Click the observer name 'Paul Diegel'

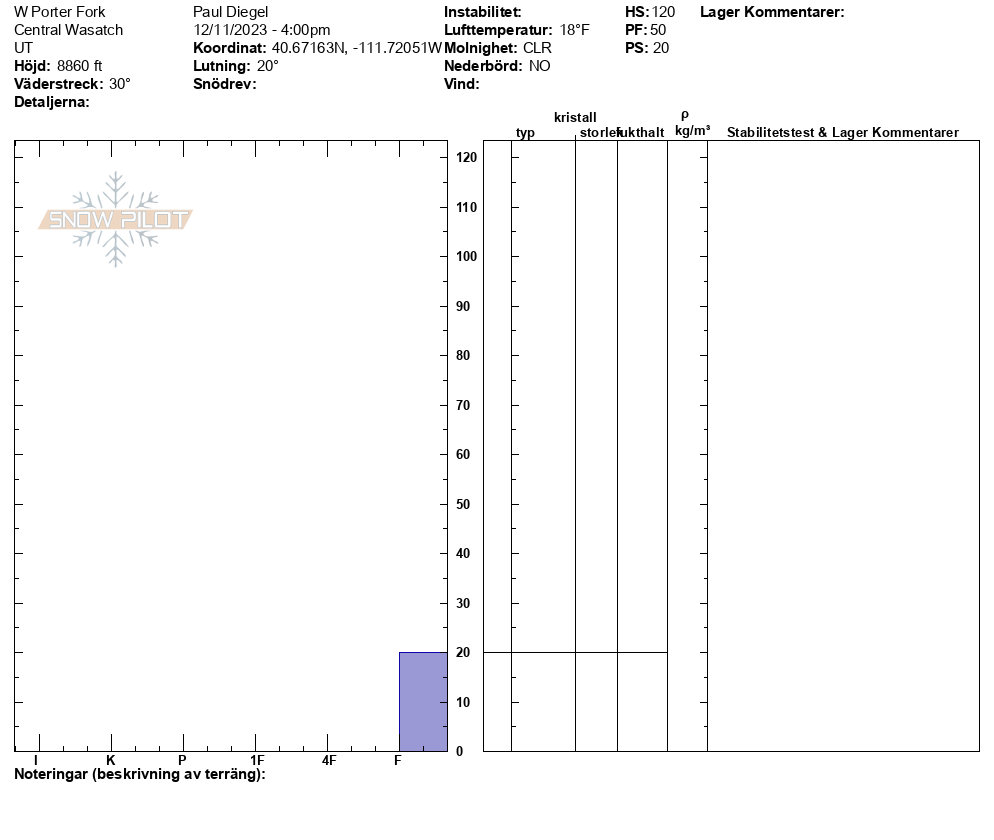(231, 12)
